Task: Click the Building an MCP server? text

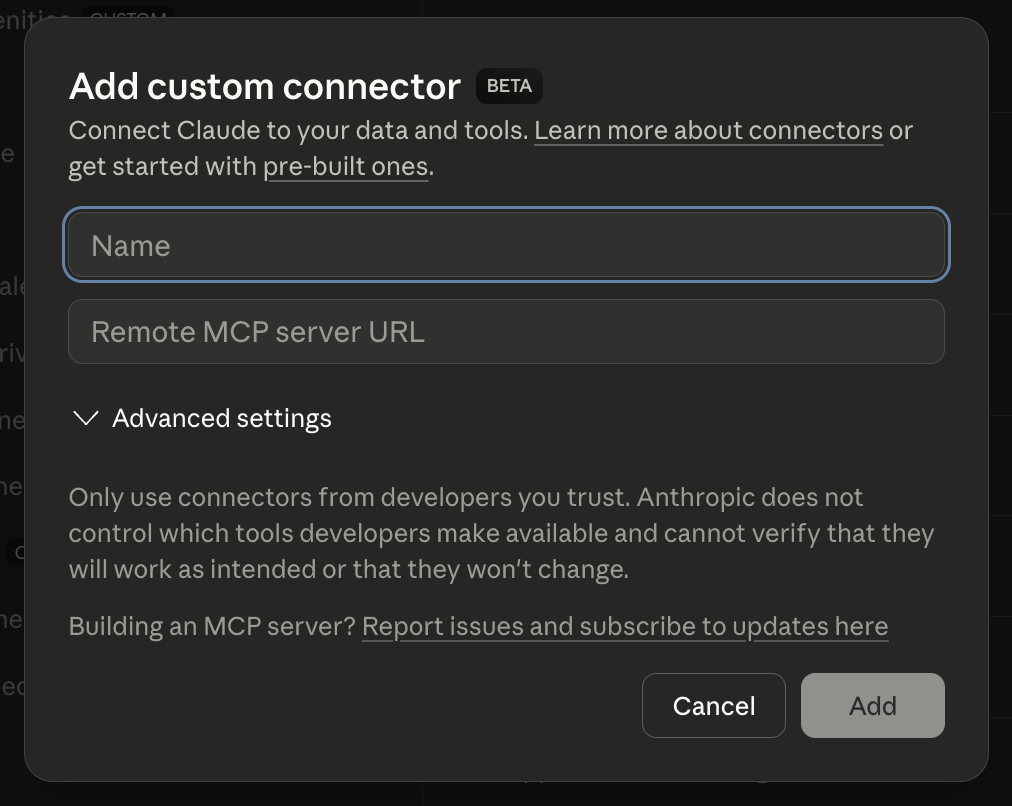Action: [212, 627]
